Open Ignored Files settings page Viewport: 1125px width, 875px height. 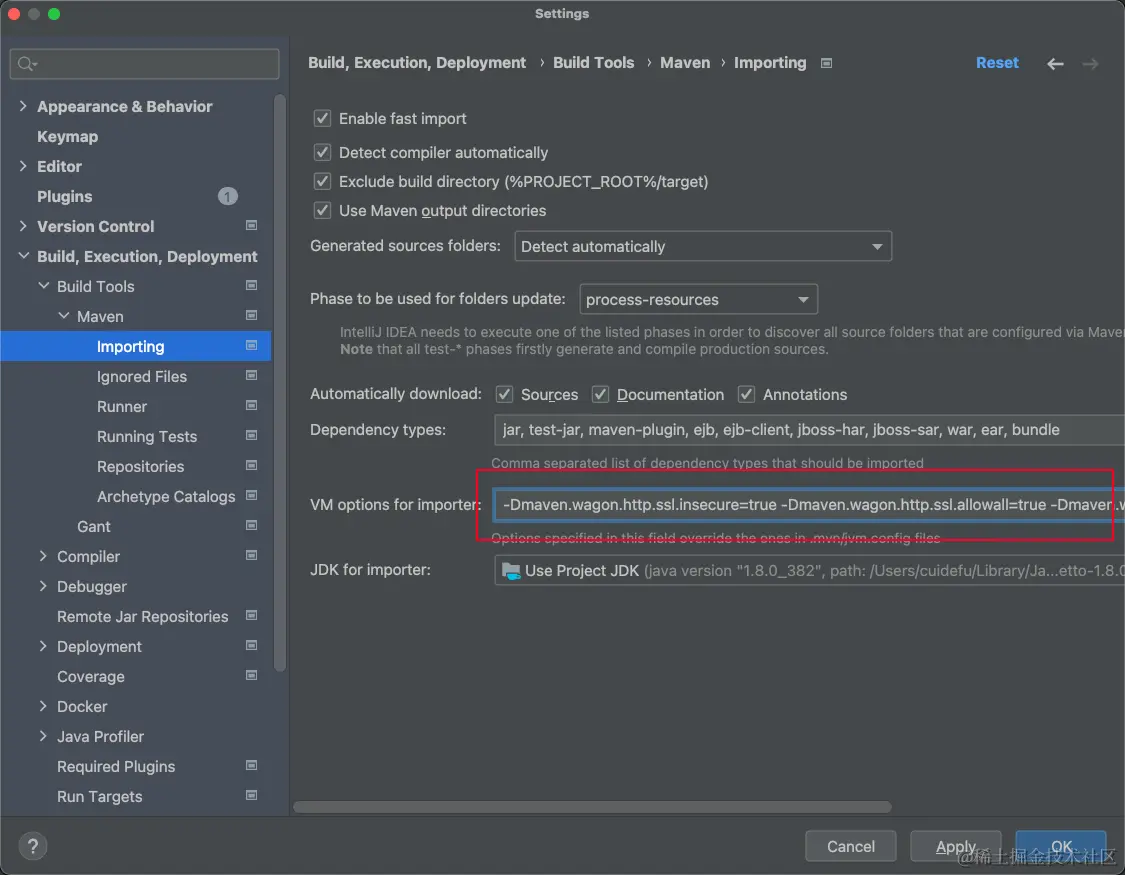pyautogui.click(x=141, y=377)
